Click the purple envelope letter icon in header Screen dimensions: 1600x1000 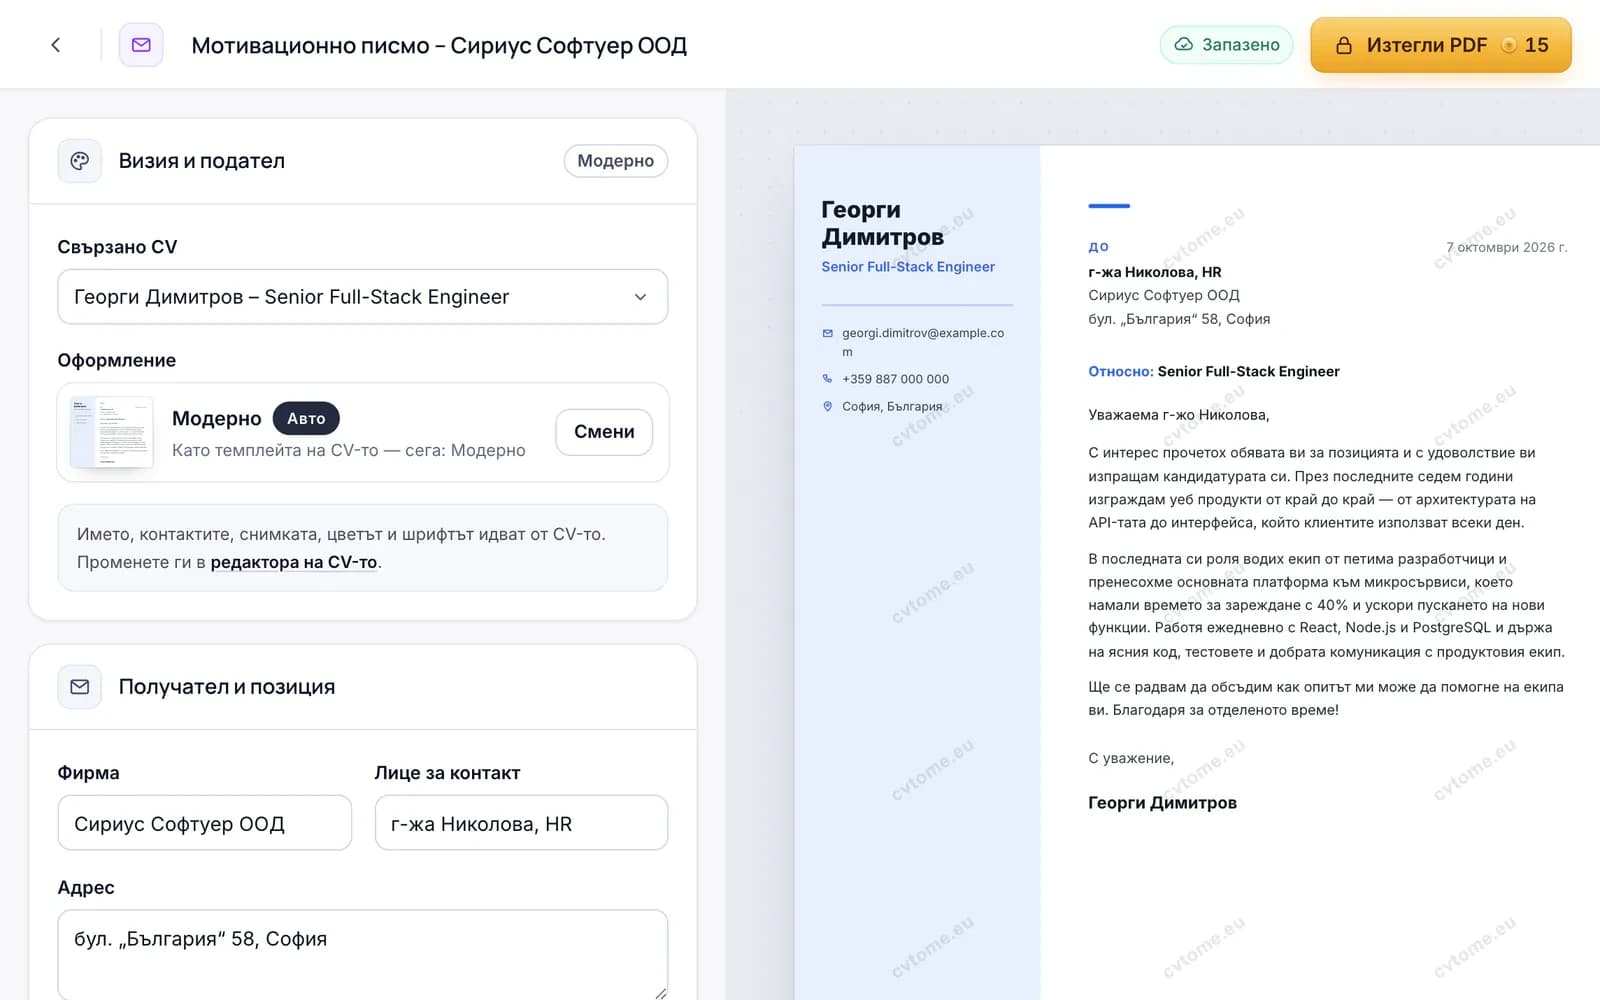[141, 45]
